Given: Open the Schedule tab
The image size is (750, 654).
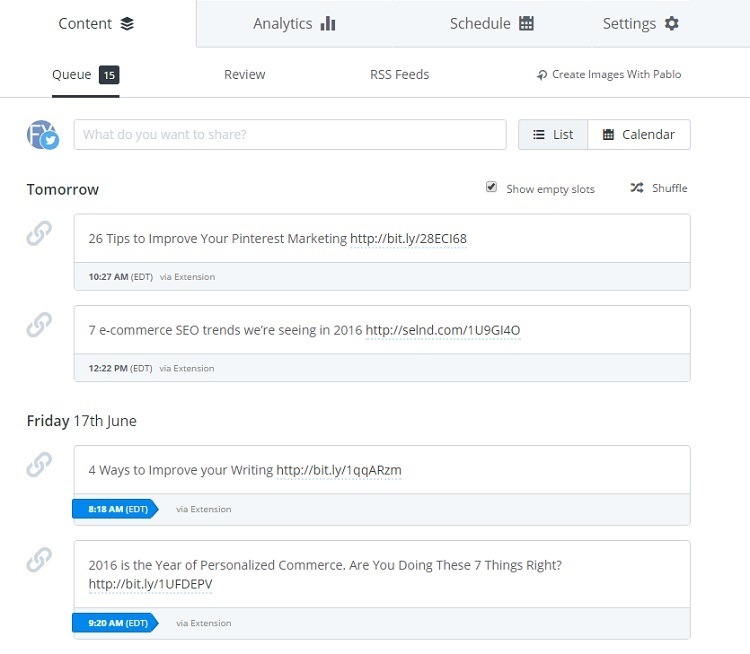Looking at the screenshot, I should (x=492, y=23).
